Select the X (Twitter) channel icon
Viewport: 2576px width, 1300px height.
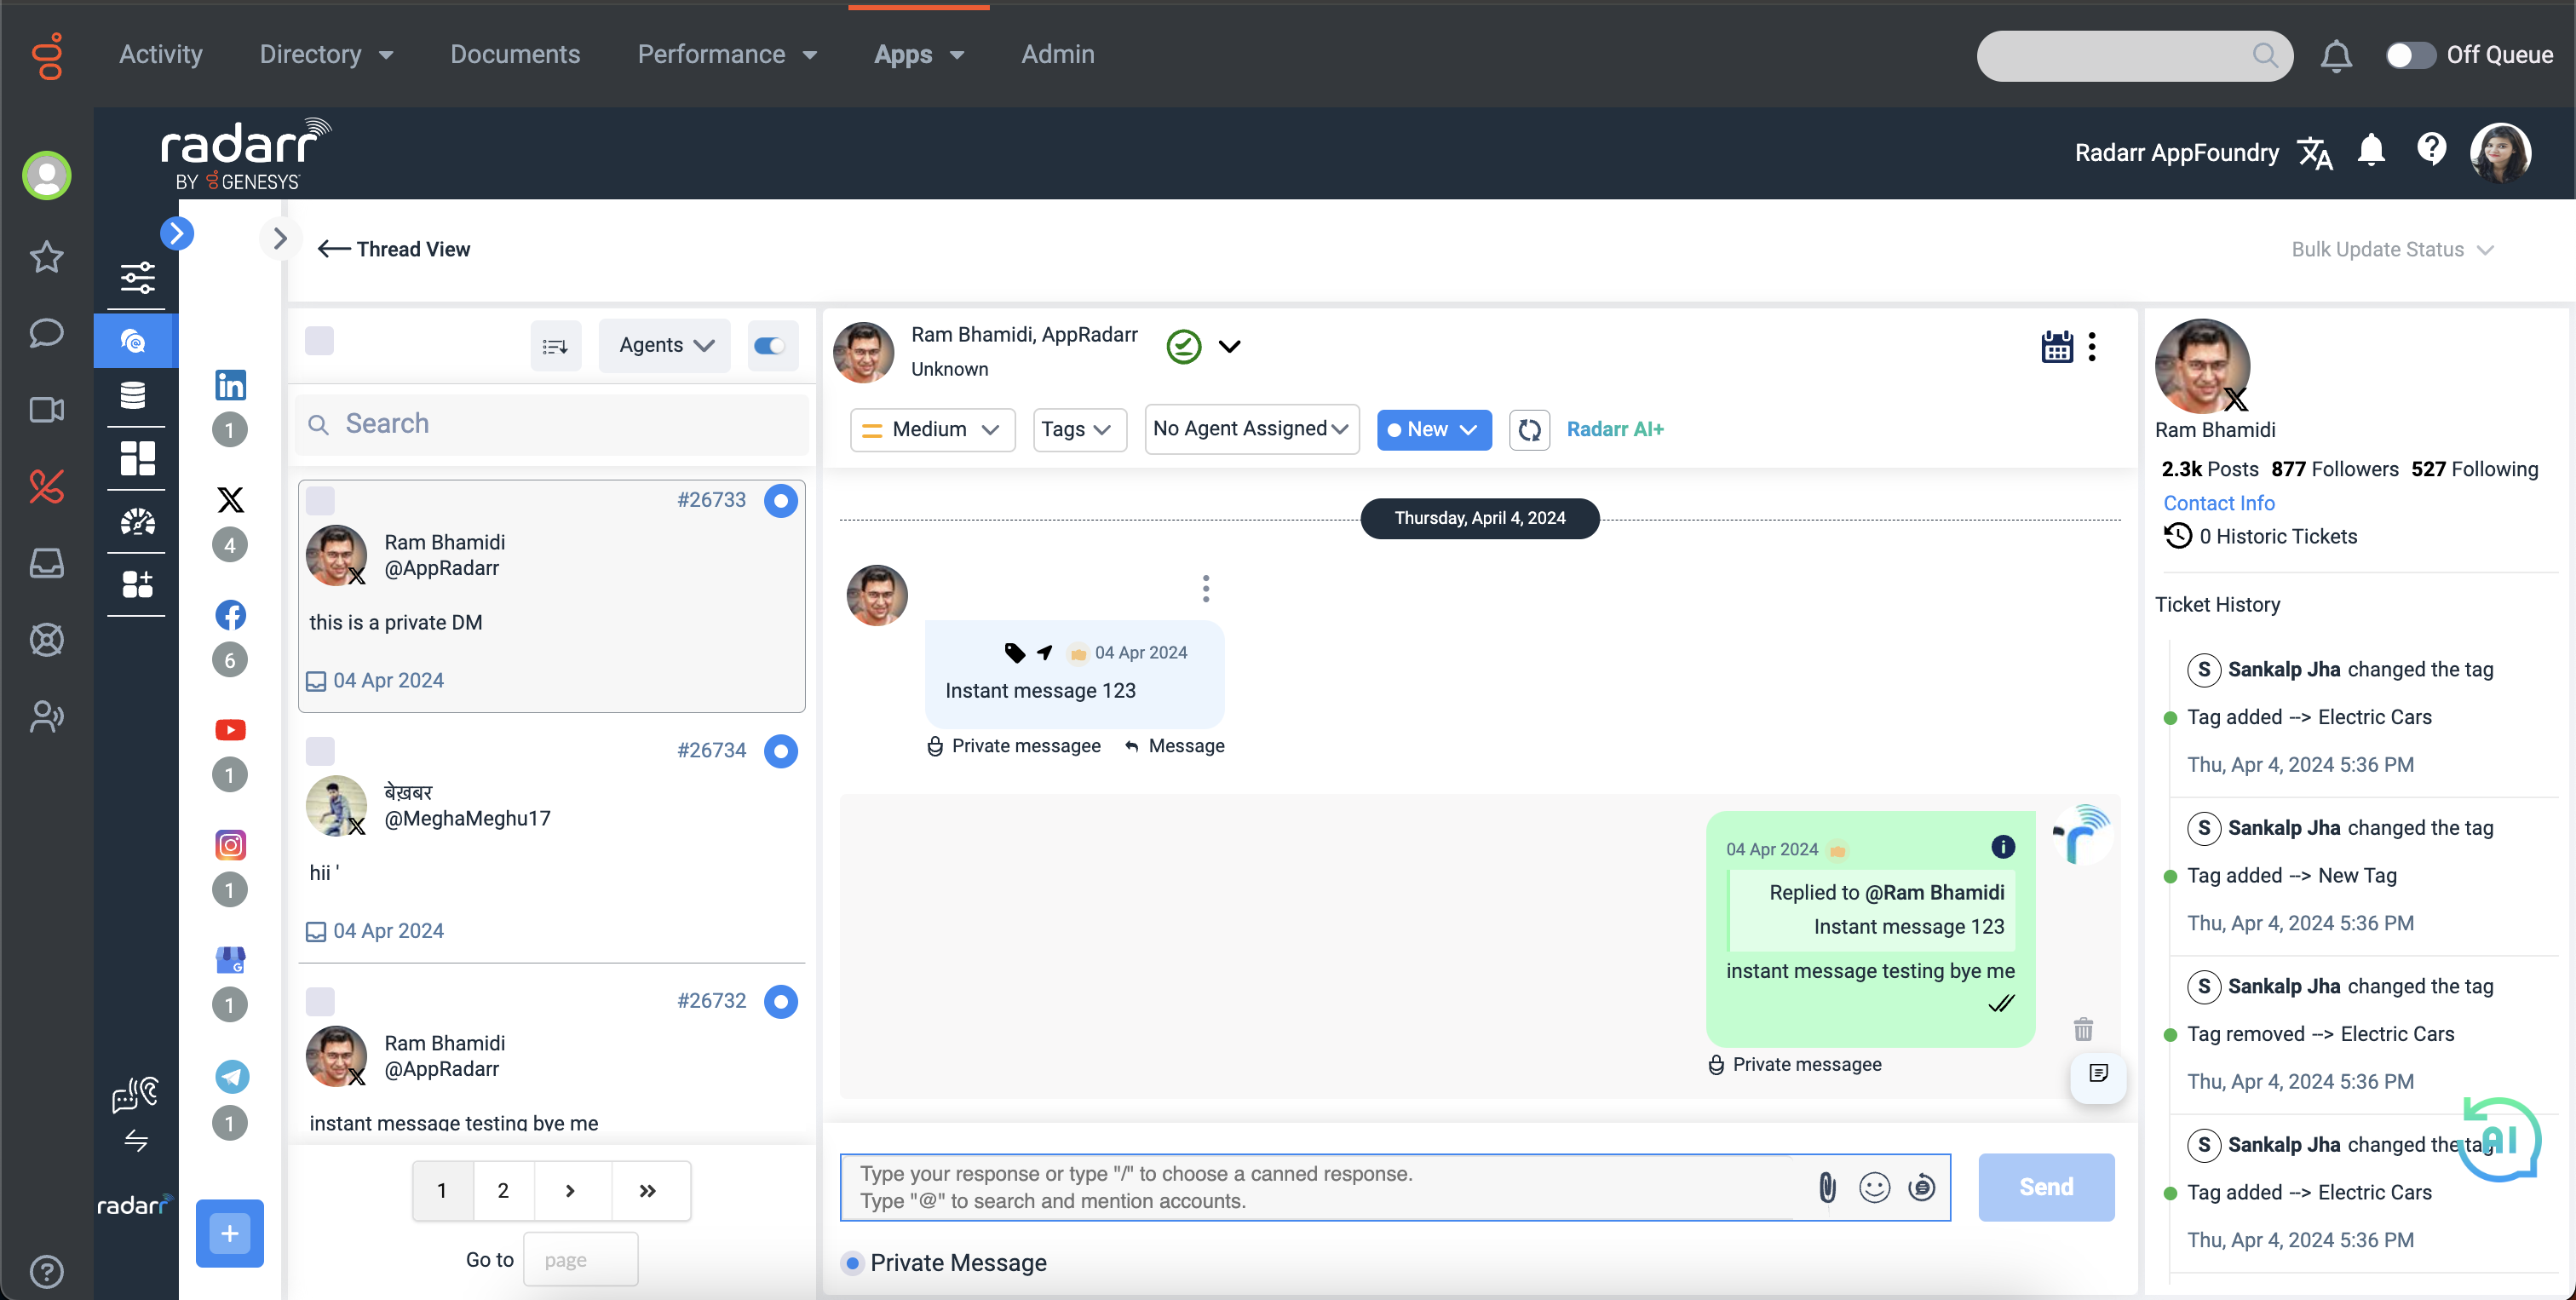pos(230,500)
